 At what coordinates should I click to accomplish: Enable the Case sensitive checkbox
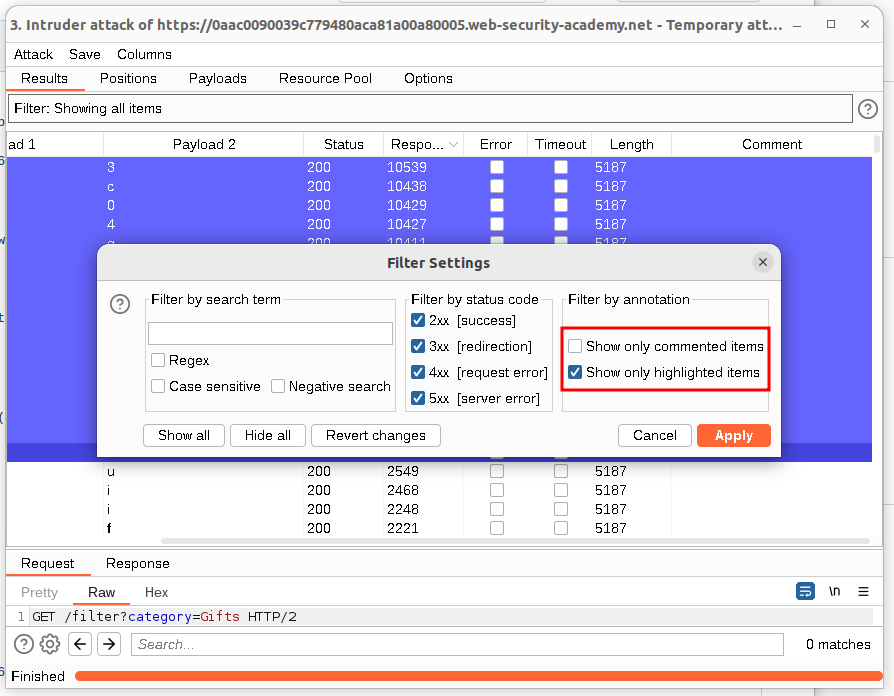pyautogui.click(x=158, y=386)
